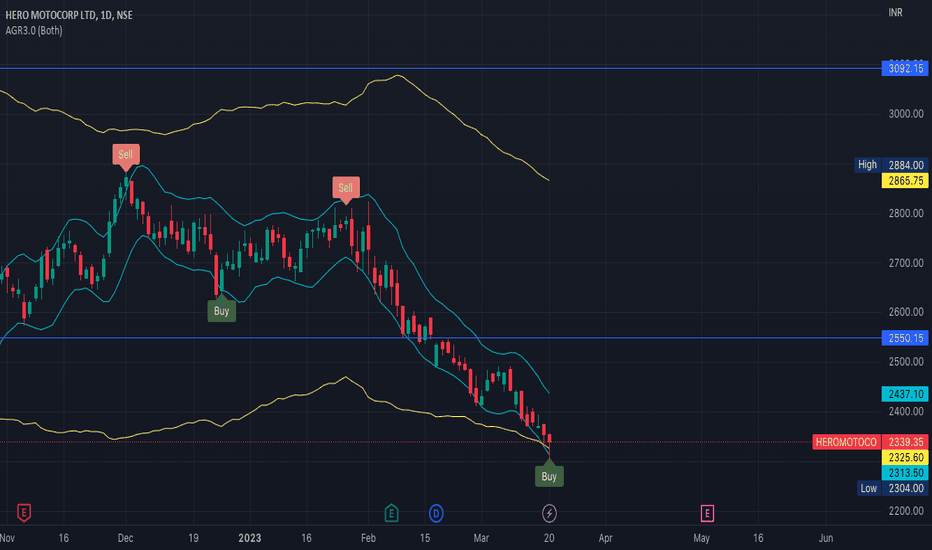Click the Mar label on time axis
The width and height of the screenshot is (932, 550).
click(481, 538)
